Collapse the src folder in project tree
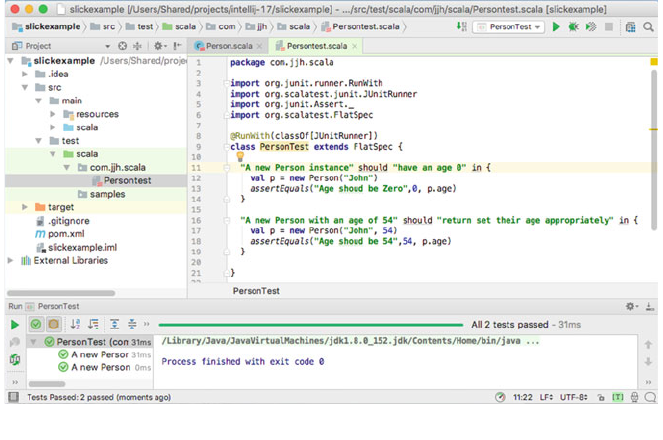The width and height of the screenshot is (663, 440). 26,87
